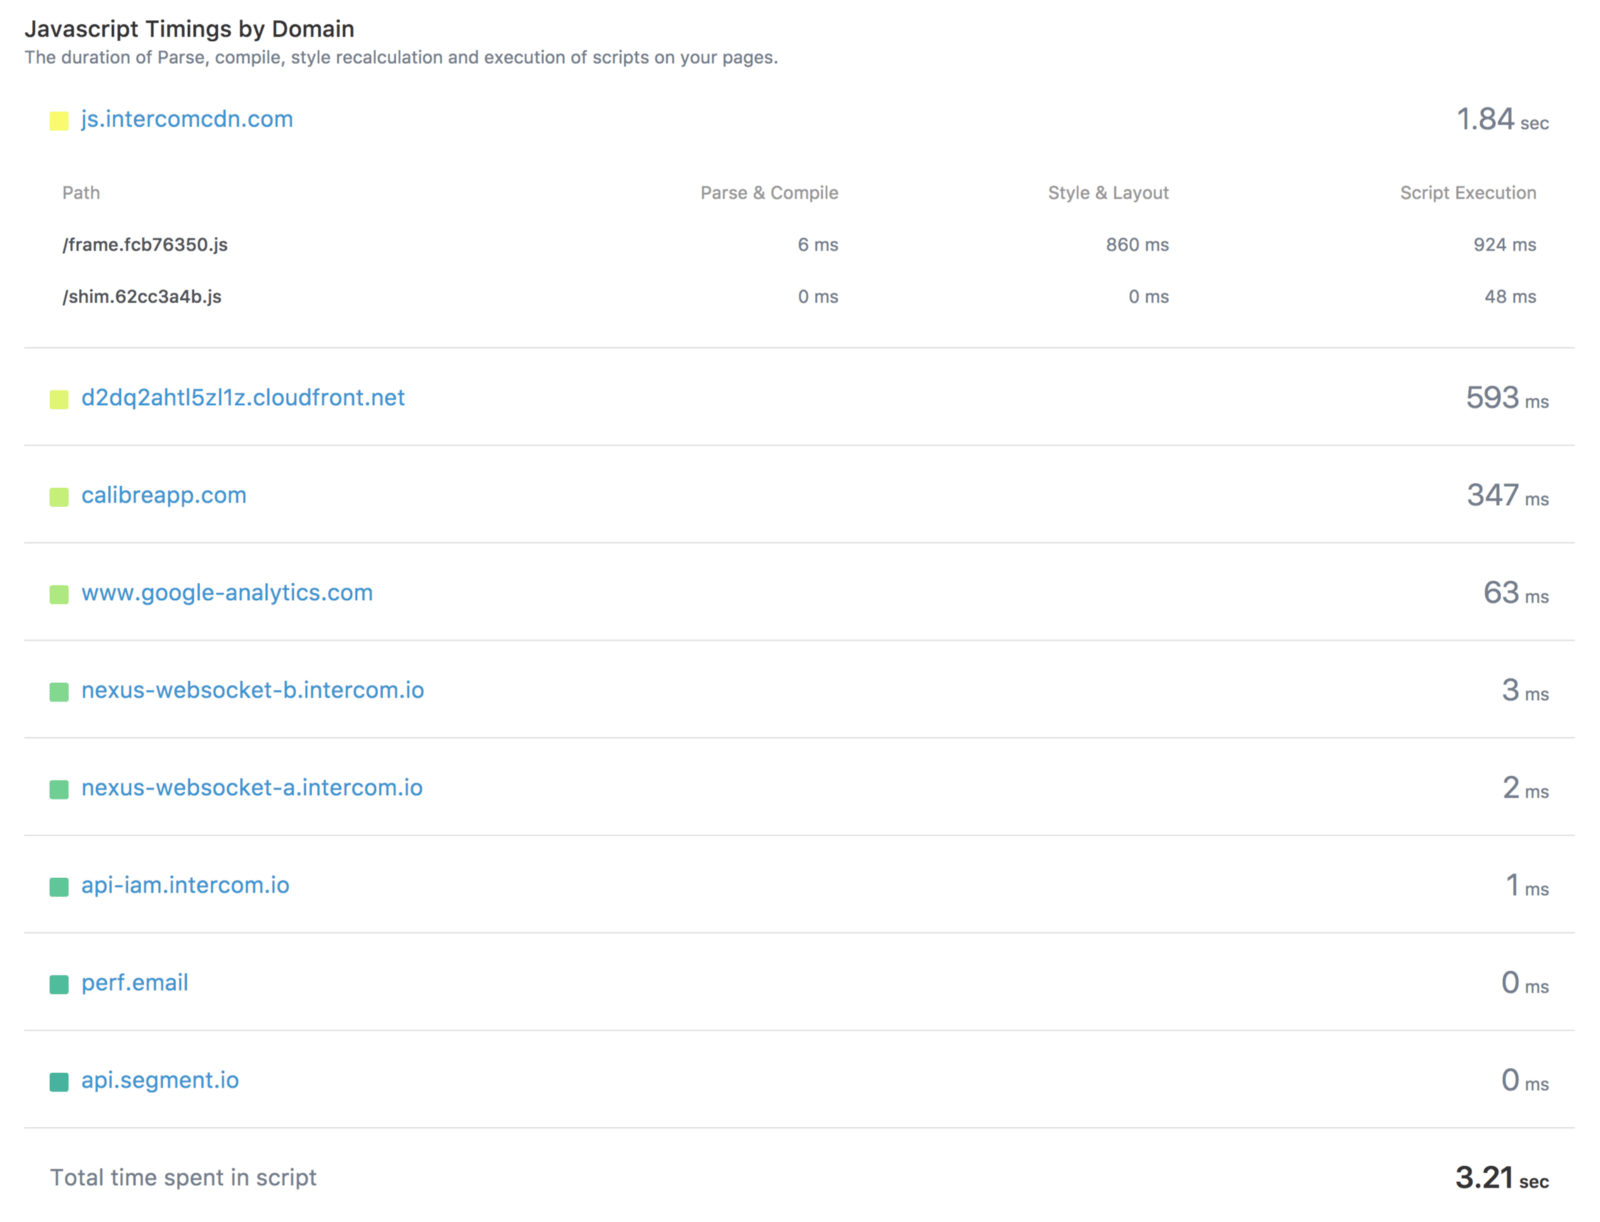Sort by the Parse & Compile column header
The width and height of the screenshot is (1600, 1222).
[x=769, y=192]
